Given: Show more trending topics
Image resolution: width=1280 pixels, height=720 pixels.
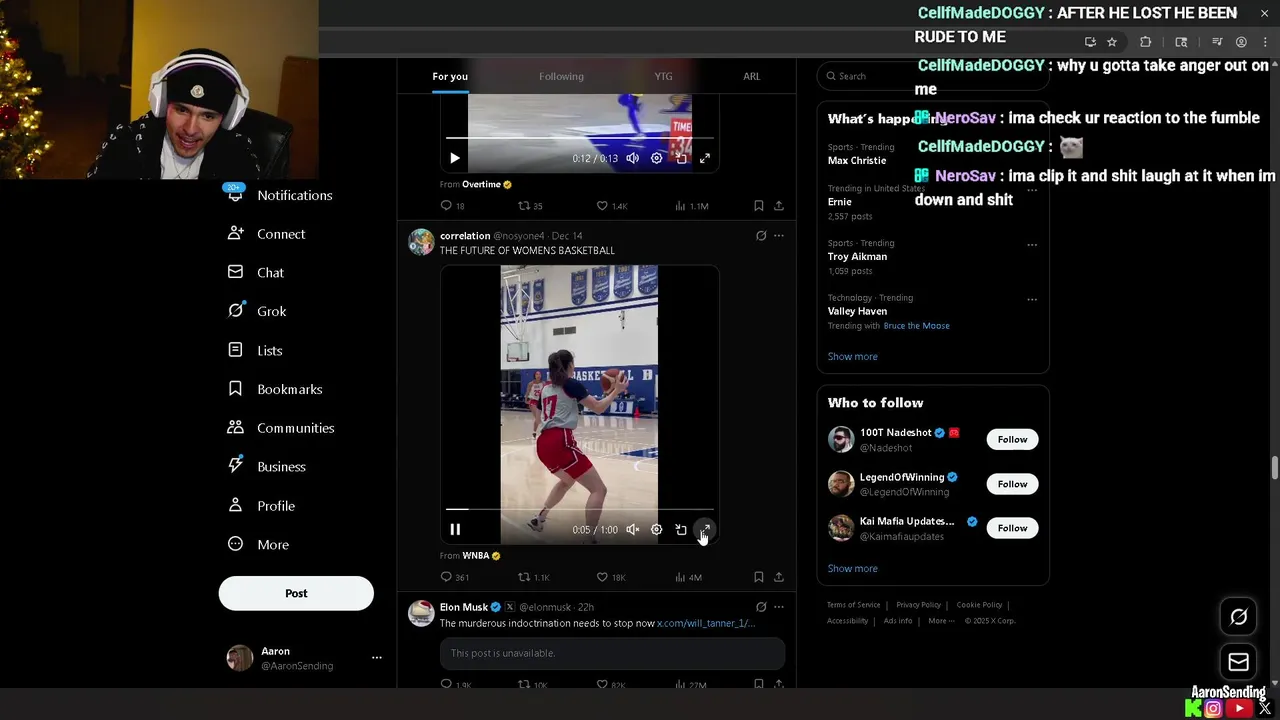Looking at the screenshot, I should tap(853, 356).
